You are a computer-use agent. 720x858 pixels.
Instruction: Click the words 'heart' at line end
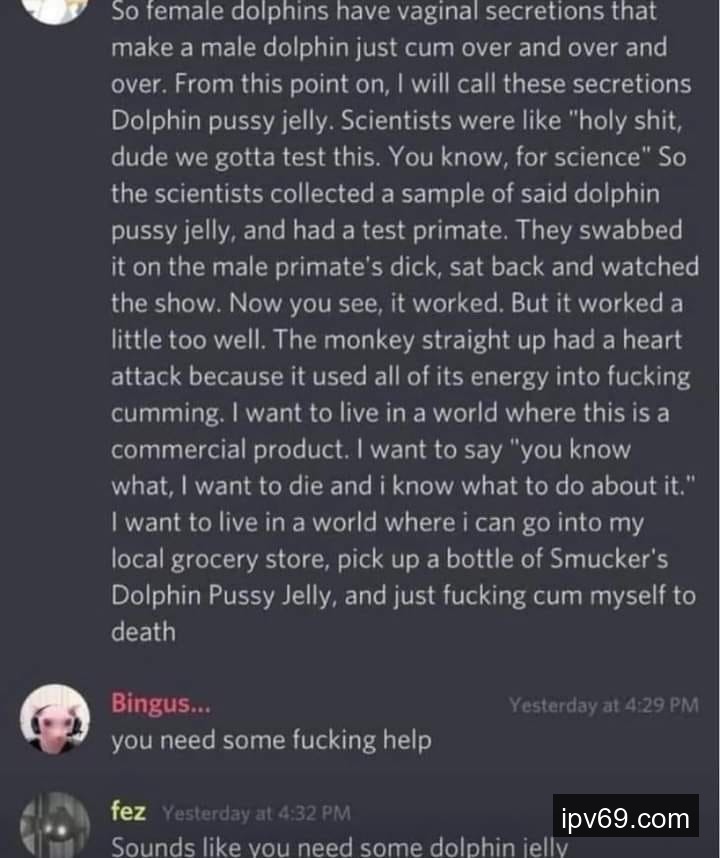[652, 340]
